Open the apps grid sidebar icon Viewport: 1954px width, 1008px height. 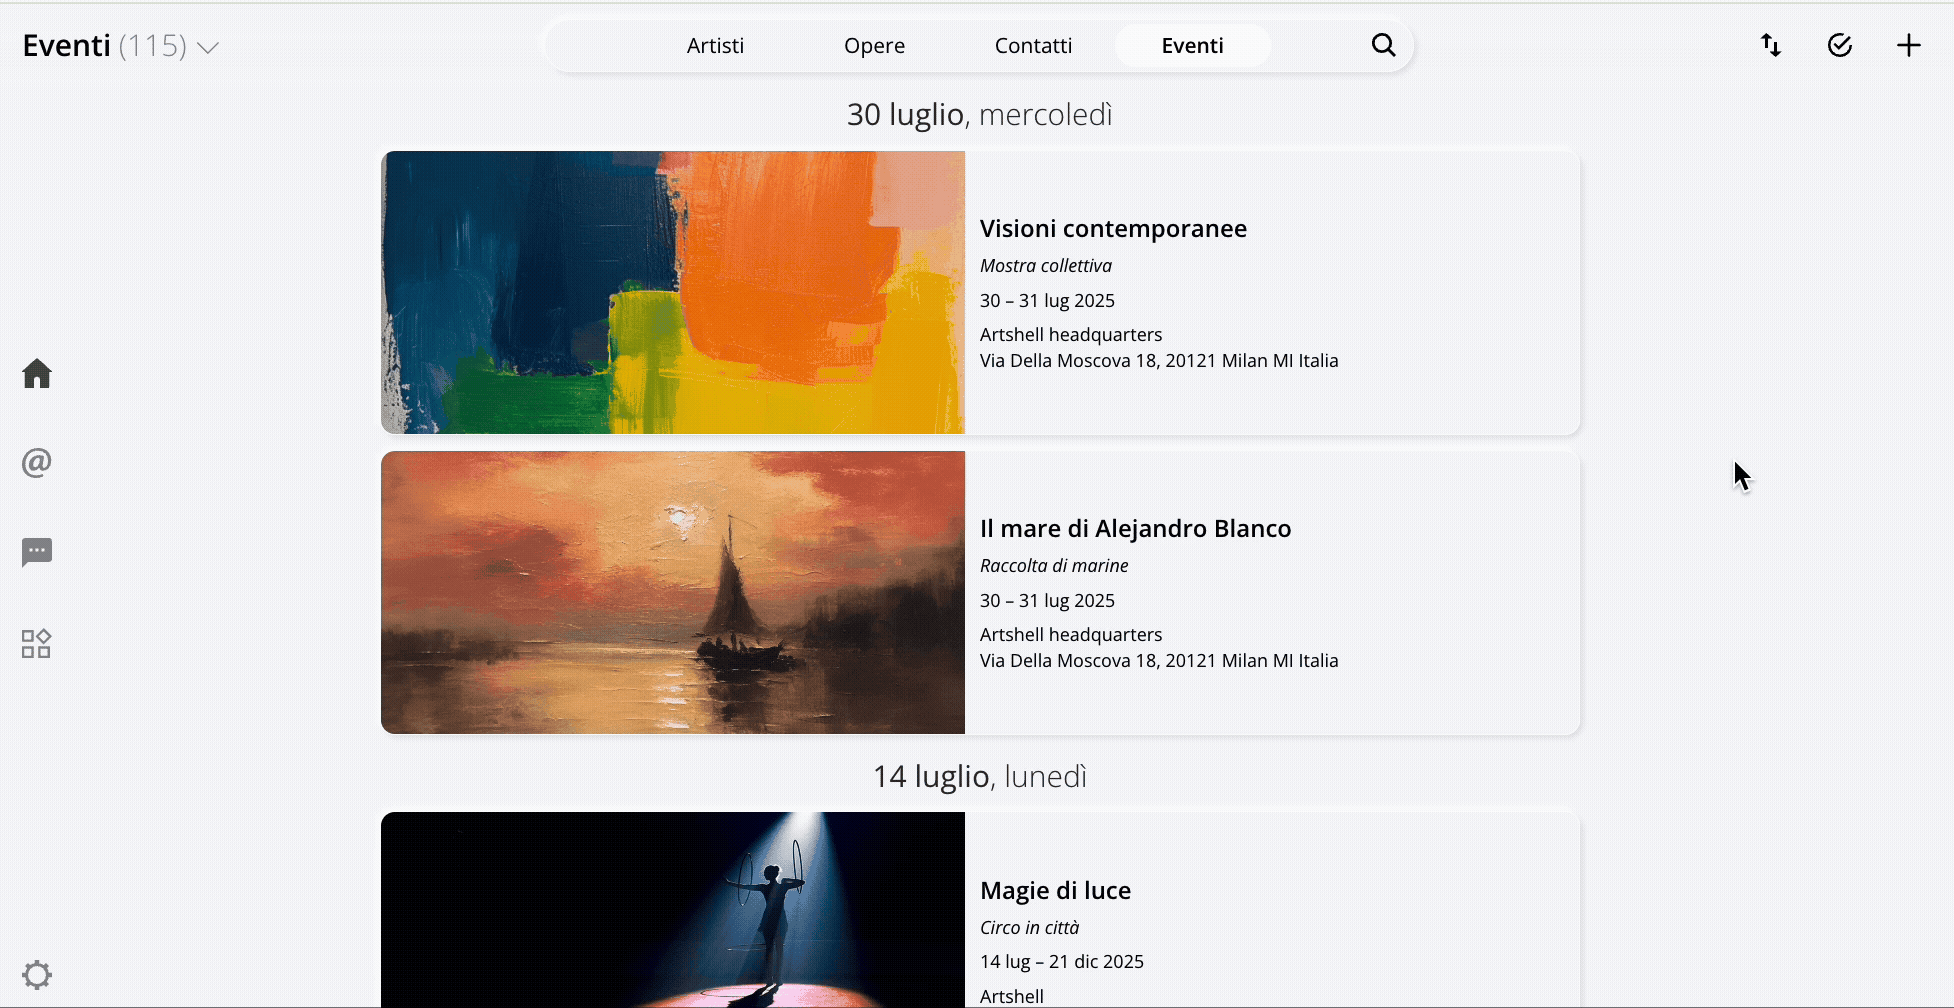(x=36, y=643)
